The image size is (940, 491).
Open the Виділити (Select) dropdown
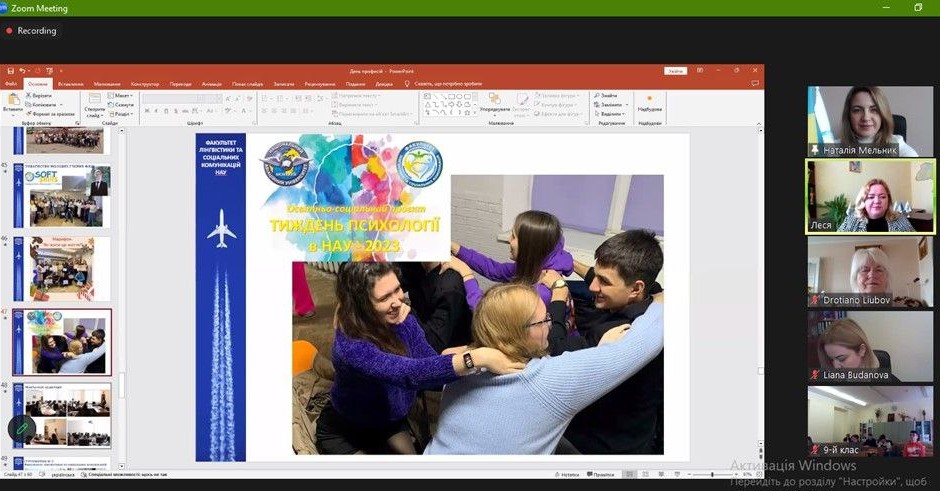pos(611,113)
